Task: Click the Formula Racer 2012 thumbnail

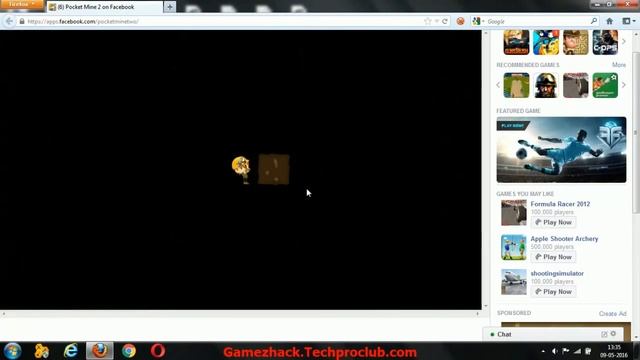Action: [x=514, y=213]
